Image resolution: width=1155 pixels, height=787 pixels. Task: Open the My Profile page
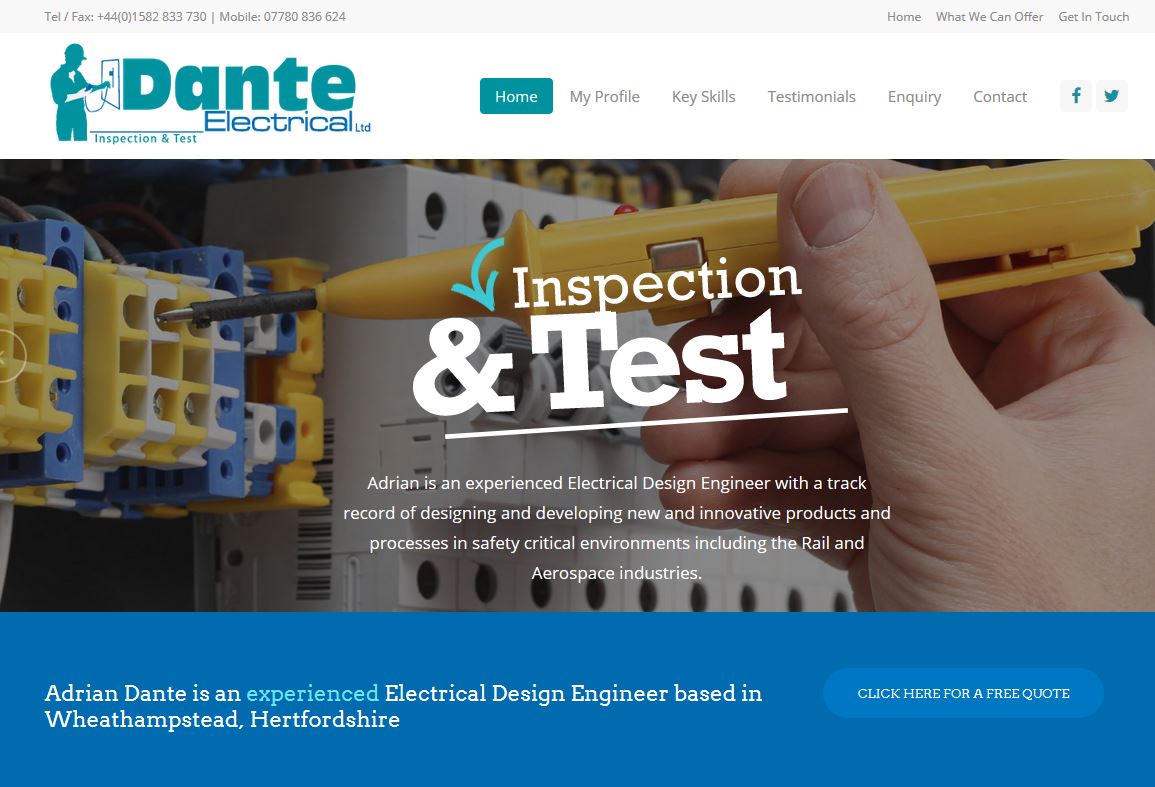[x=604, y=97]
